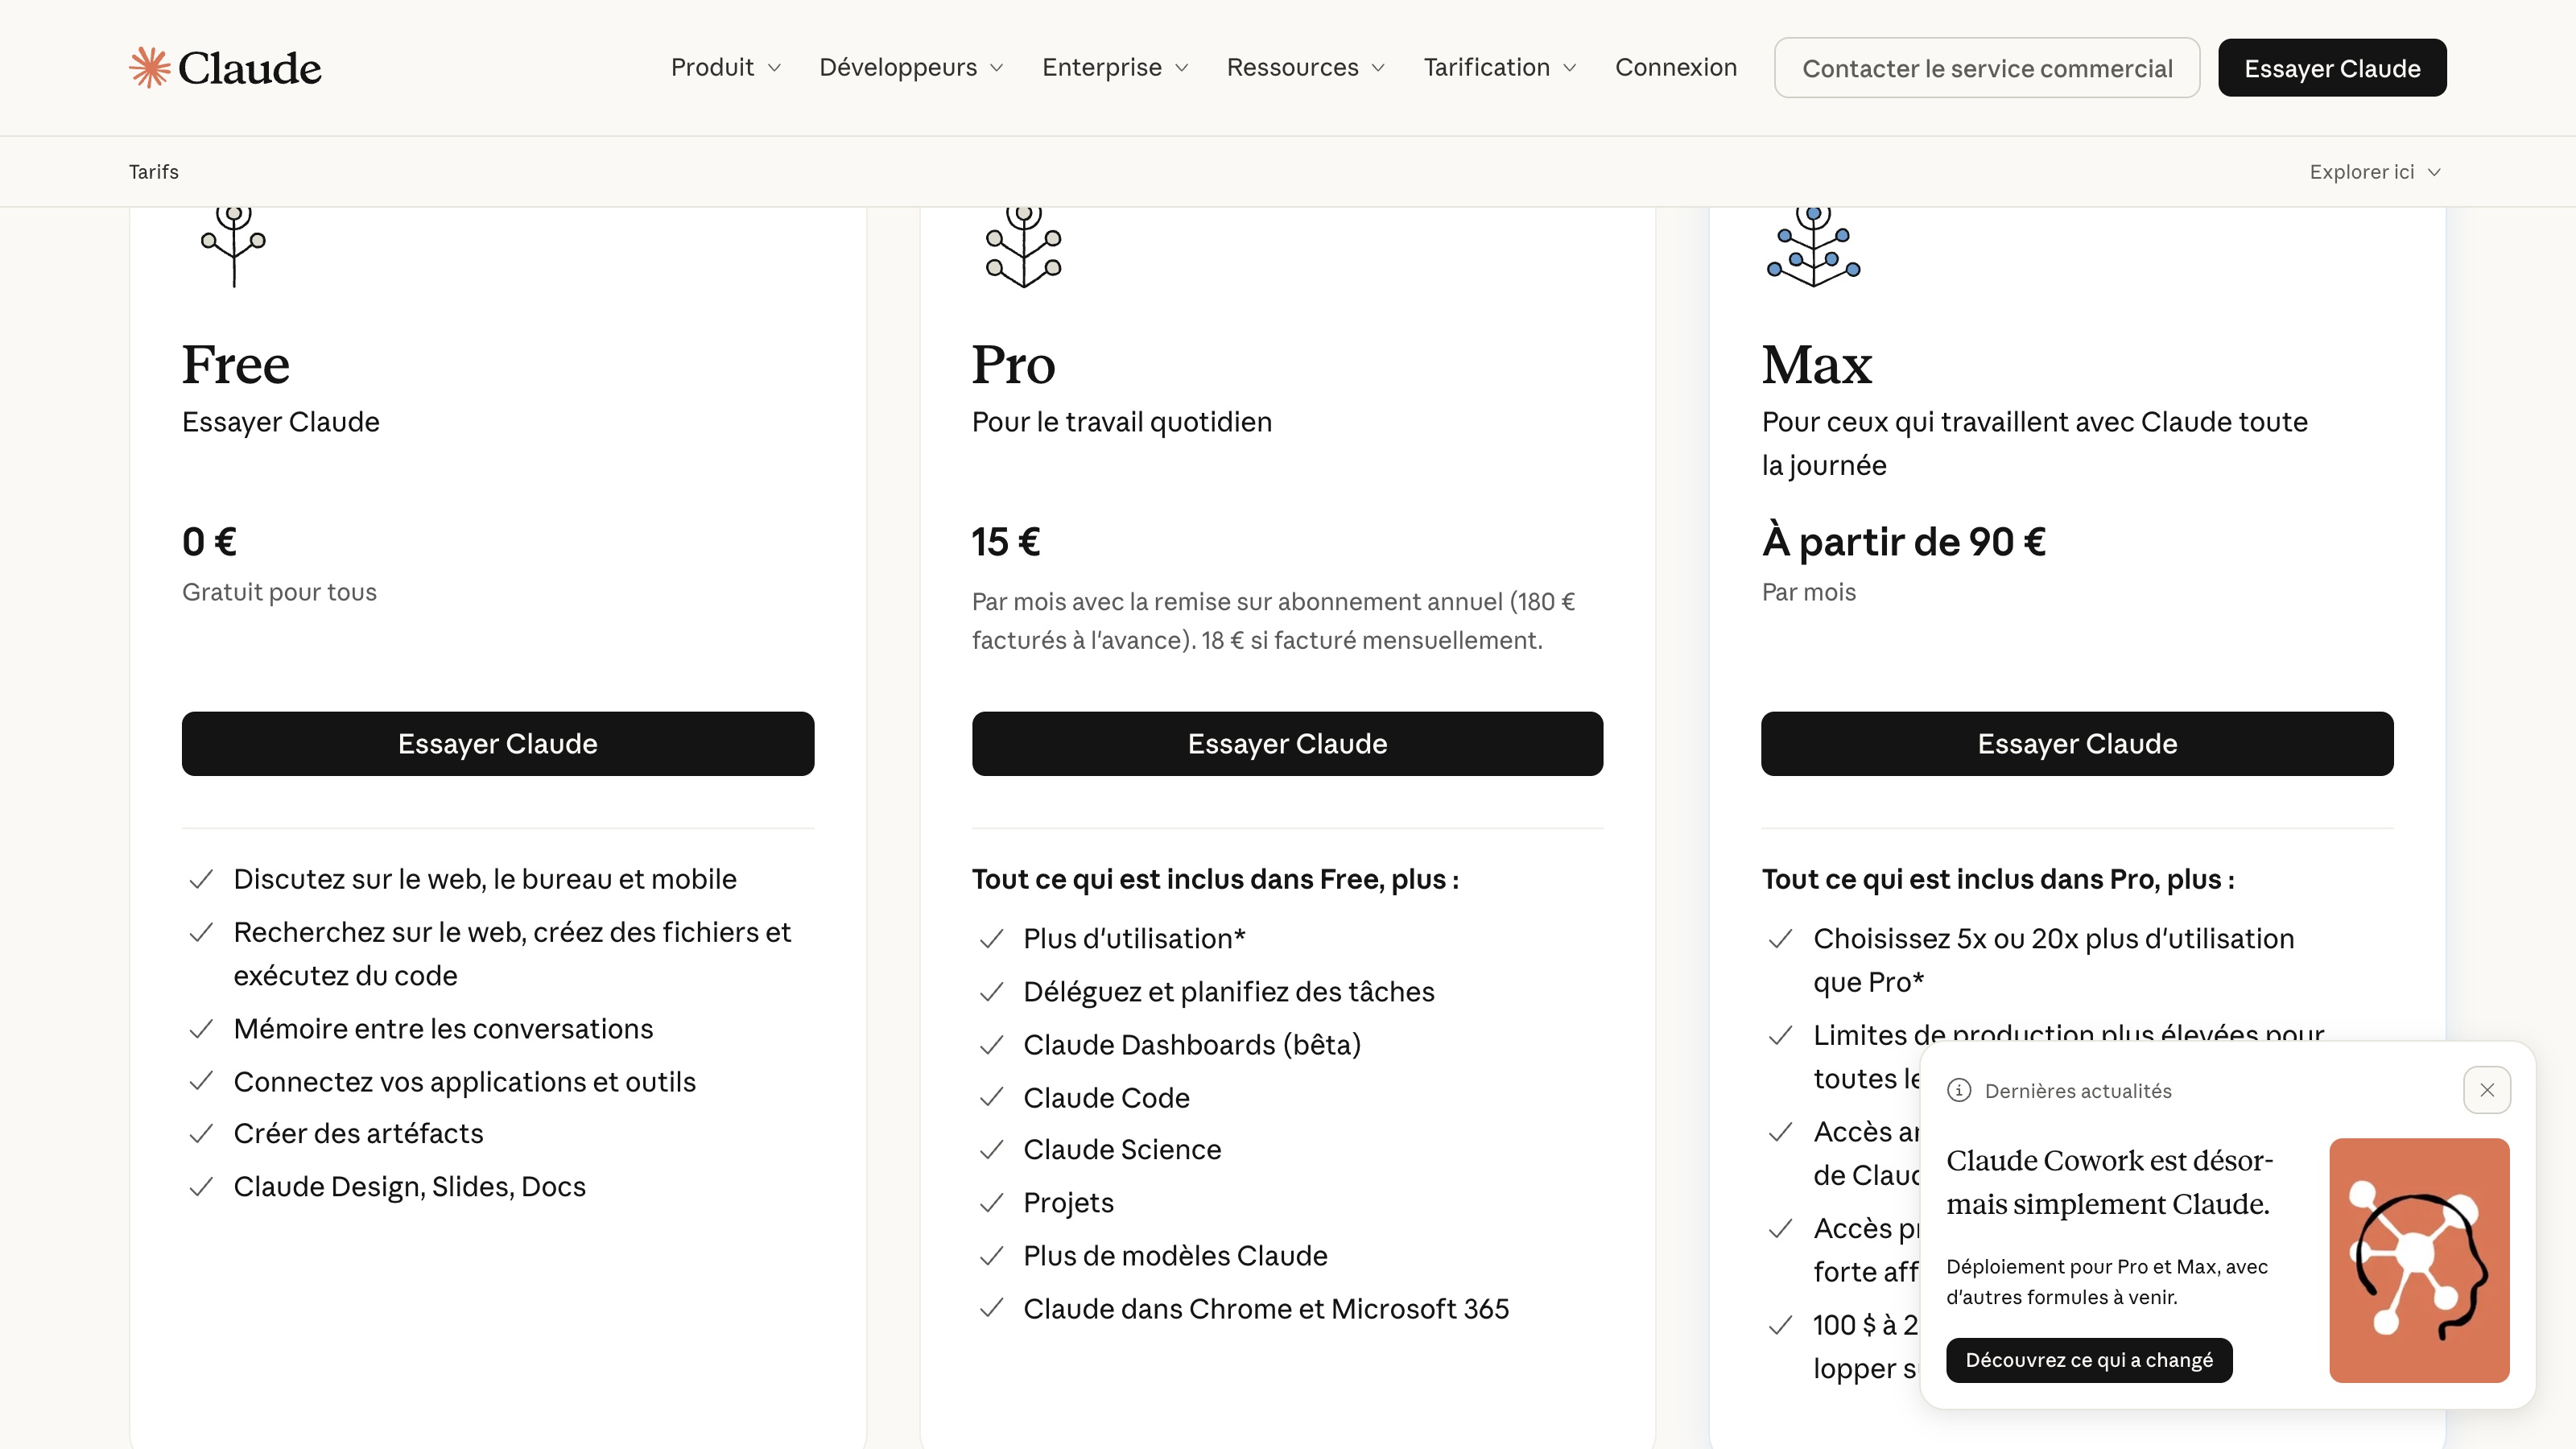Click checkmark beside Projets
This screenshot has height=1449, width=2576.
(x=991, y=1202)
